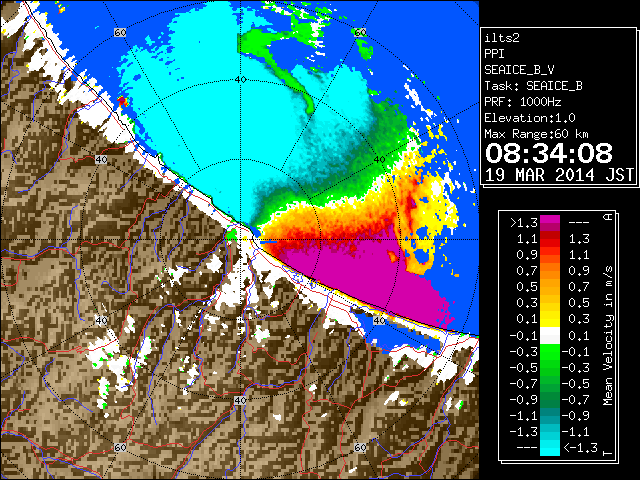Pick the white near-zero velocity swatch
Viewport: 640px width, 480px height.
click(x=550, y=336)
